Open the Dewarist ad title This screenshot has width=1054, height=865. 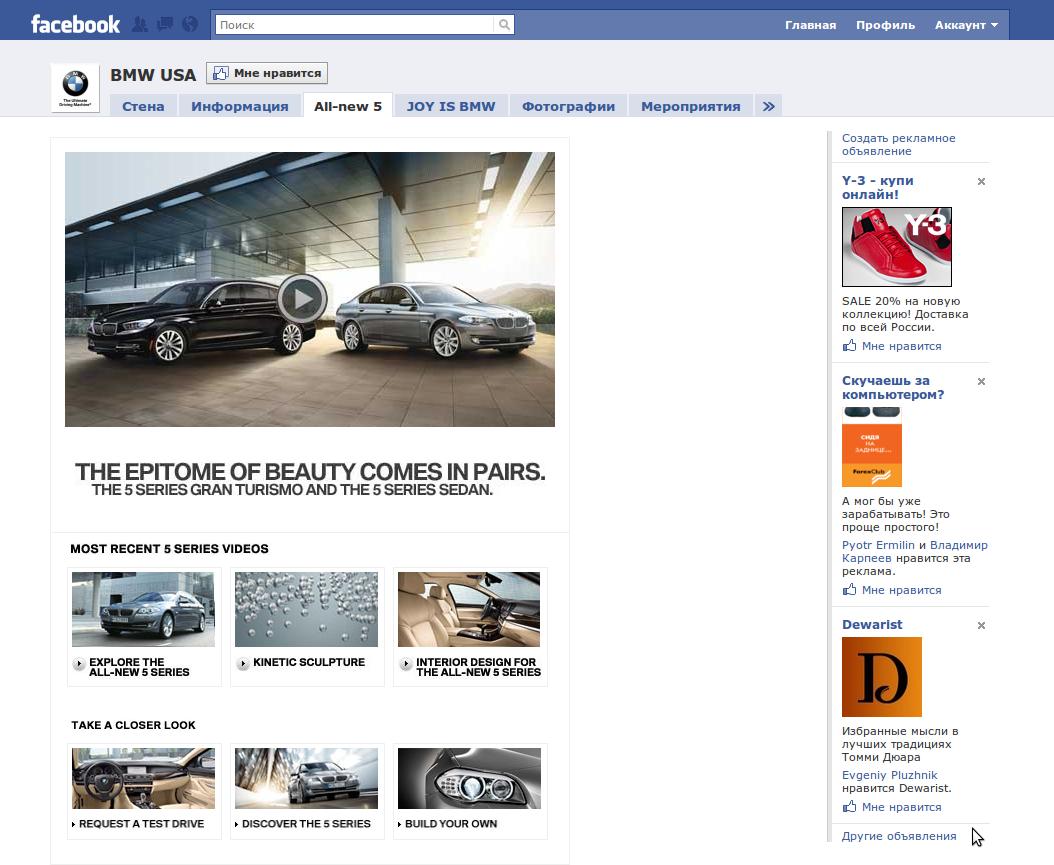[872, 624]
